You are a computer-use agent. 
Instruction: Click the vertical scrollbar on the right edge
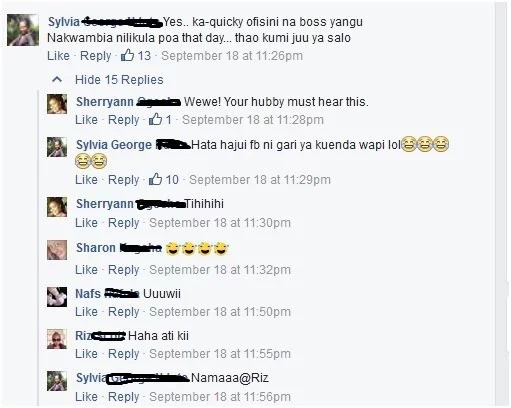click(501, 204)
